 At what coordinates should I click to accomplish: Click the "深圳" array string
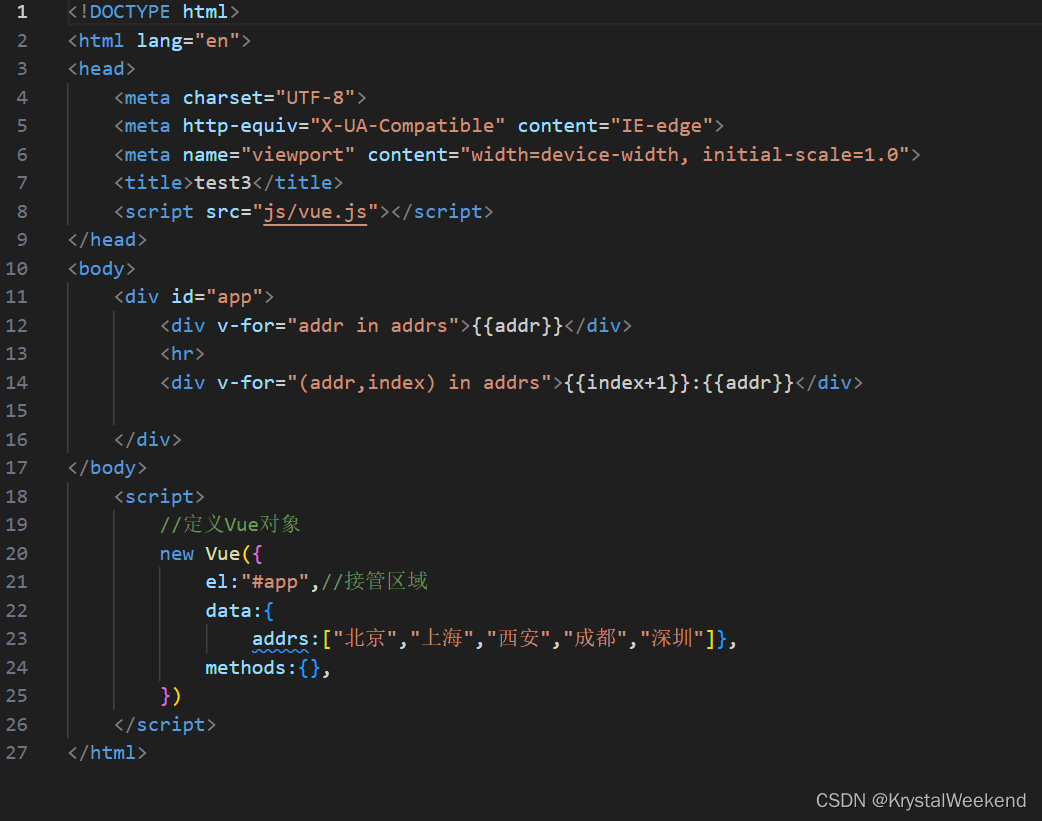tap(672, 639)
